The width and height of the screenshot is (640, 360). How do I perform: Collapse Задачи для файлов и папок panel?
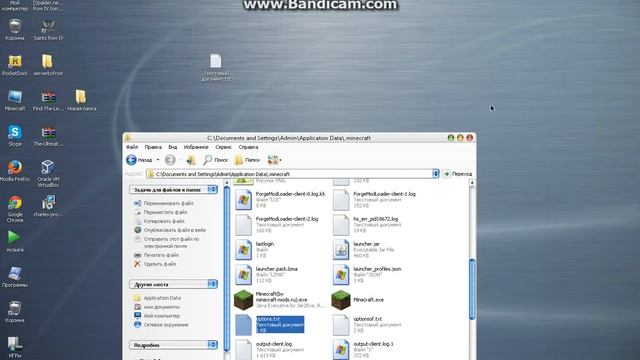click(212, 189)
